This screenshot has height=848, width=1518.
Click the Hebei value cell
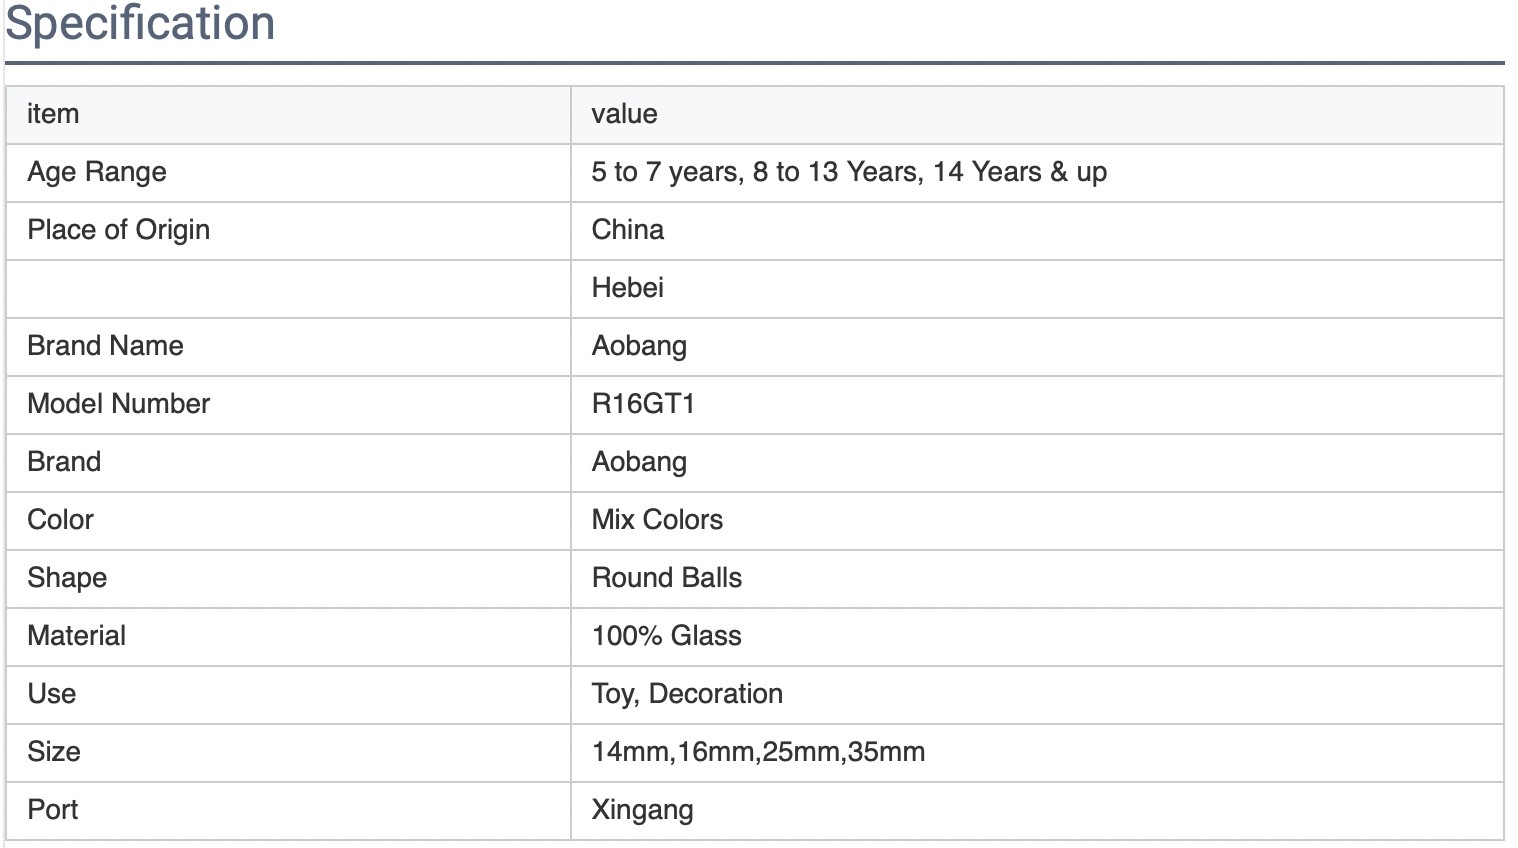tap(627, 288)
